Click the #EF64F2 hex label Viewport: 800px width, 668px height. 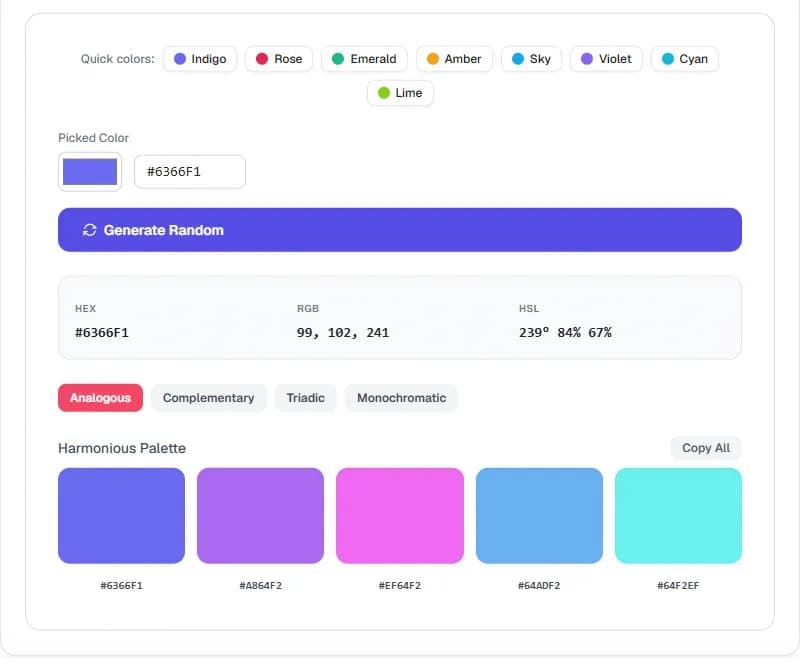(x=400, y=586)
